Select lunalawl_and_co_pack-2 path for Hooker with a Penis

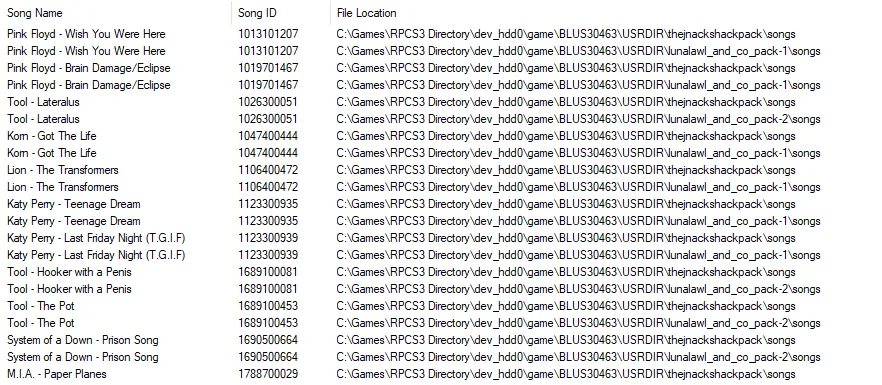[578, 289]
